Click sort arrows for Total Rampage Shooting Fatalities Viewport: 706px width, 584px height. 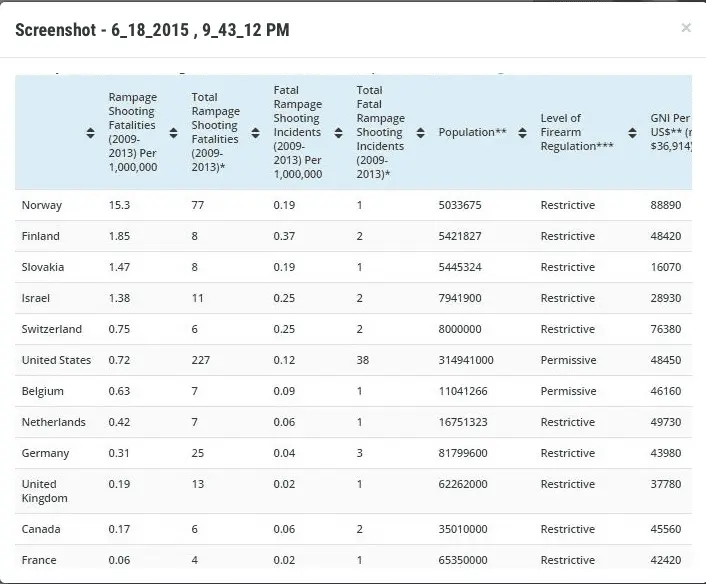(256, 133)
